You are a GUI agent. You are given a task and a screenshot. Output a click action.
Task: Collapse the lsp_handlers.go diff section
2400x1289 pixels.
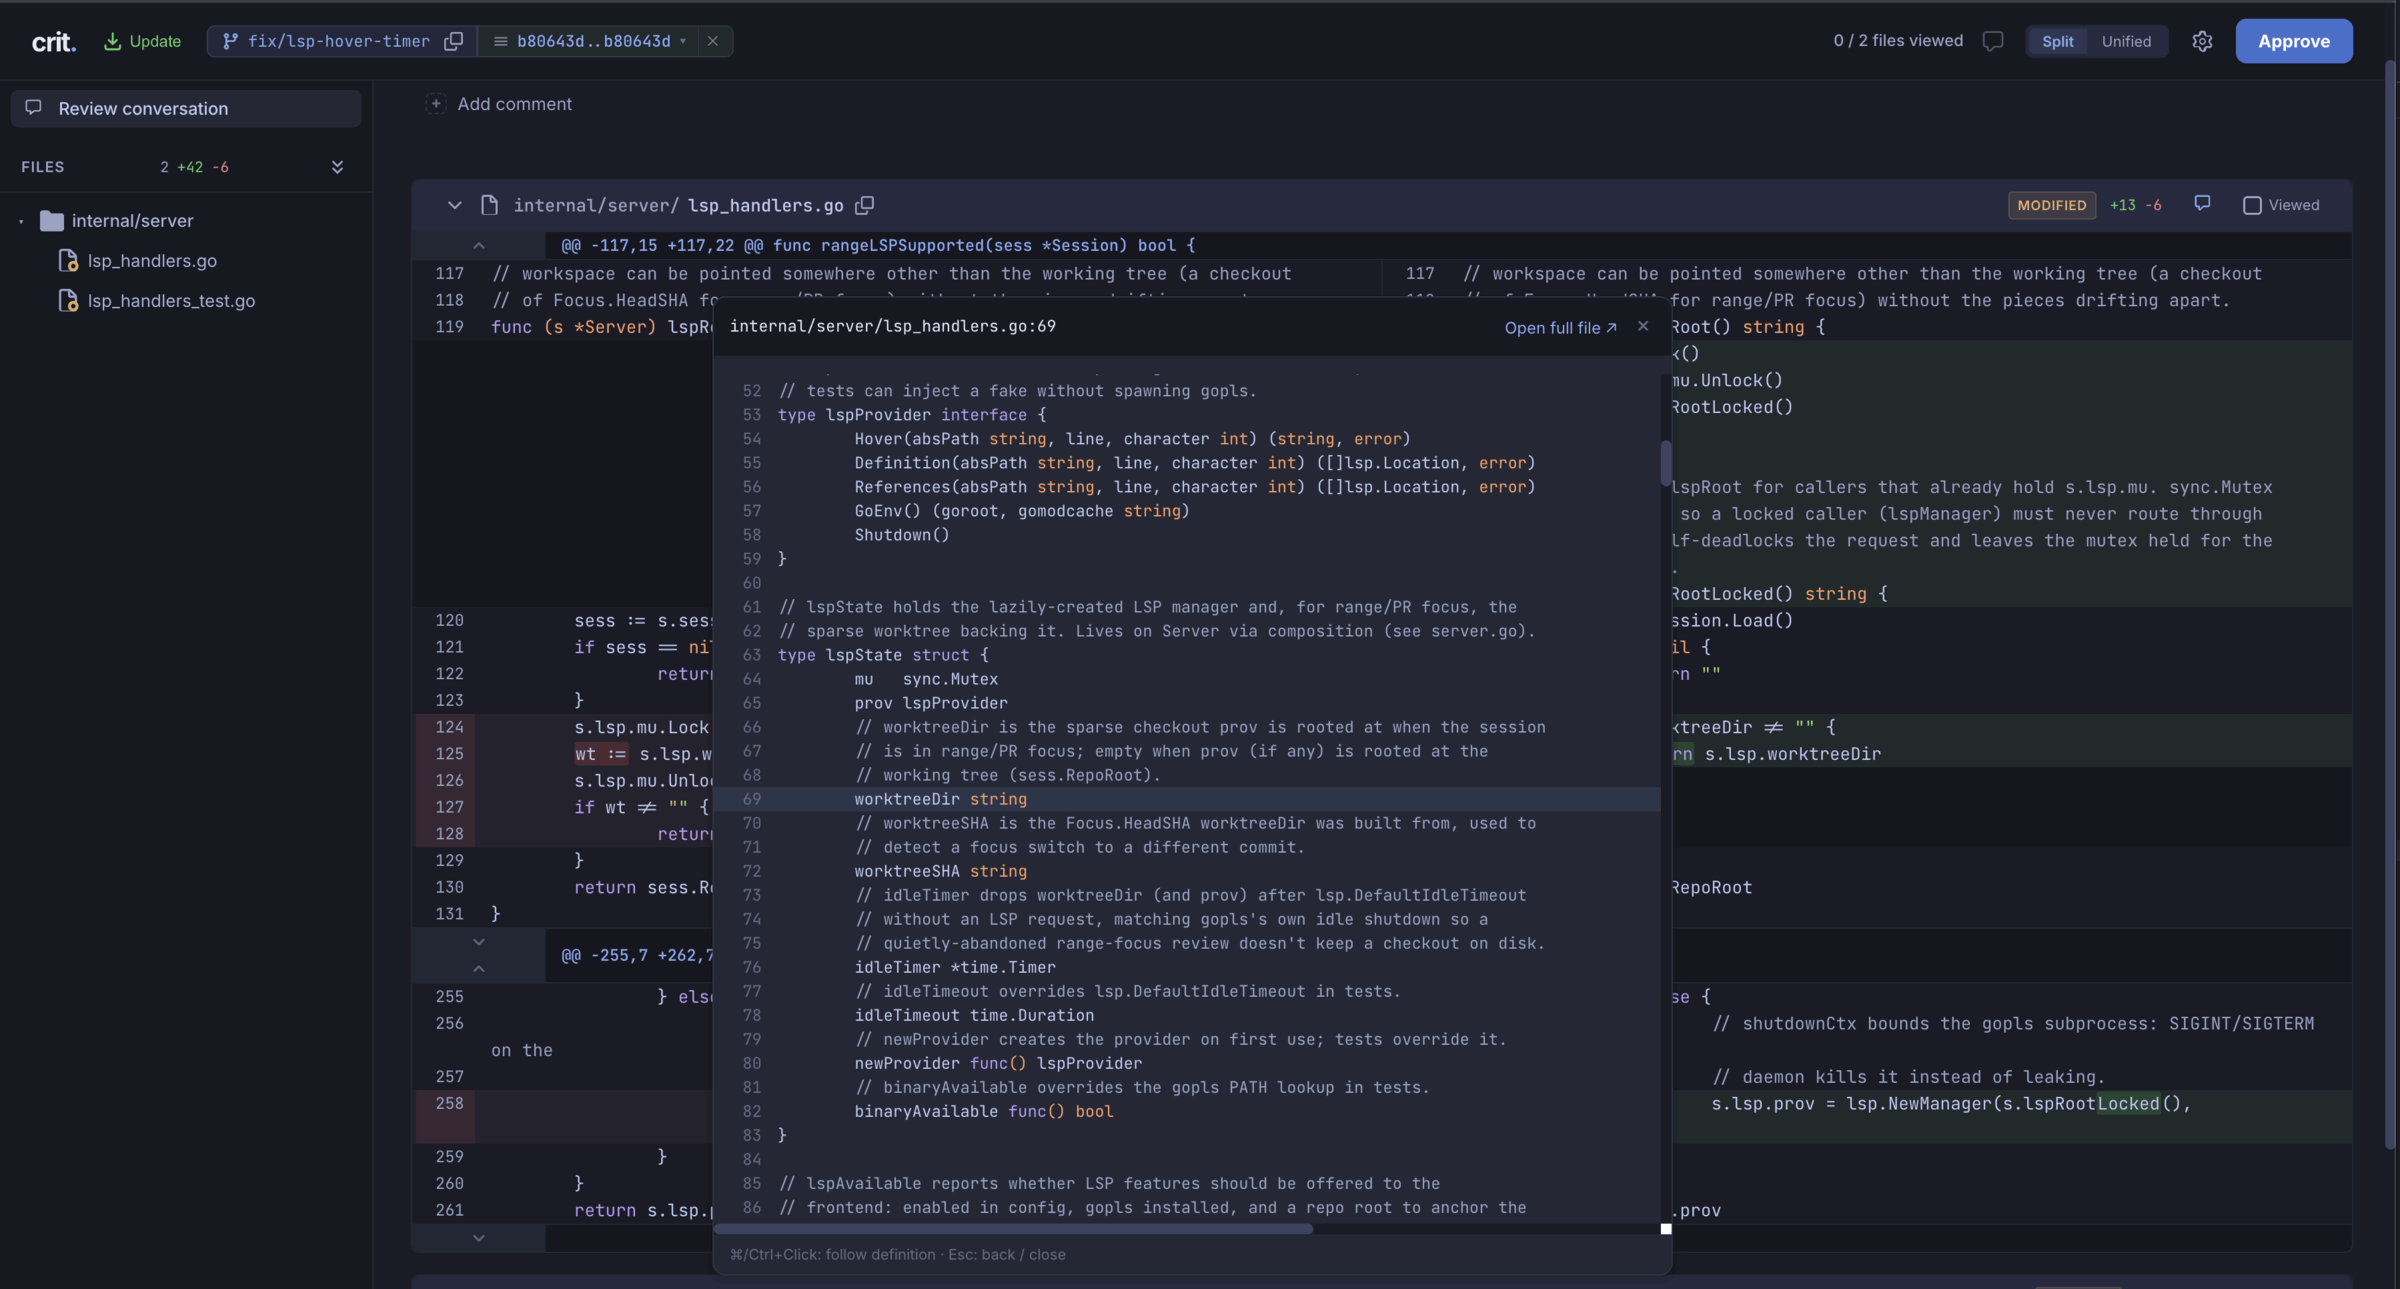[455, 205]
